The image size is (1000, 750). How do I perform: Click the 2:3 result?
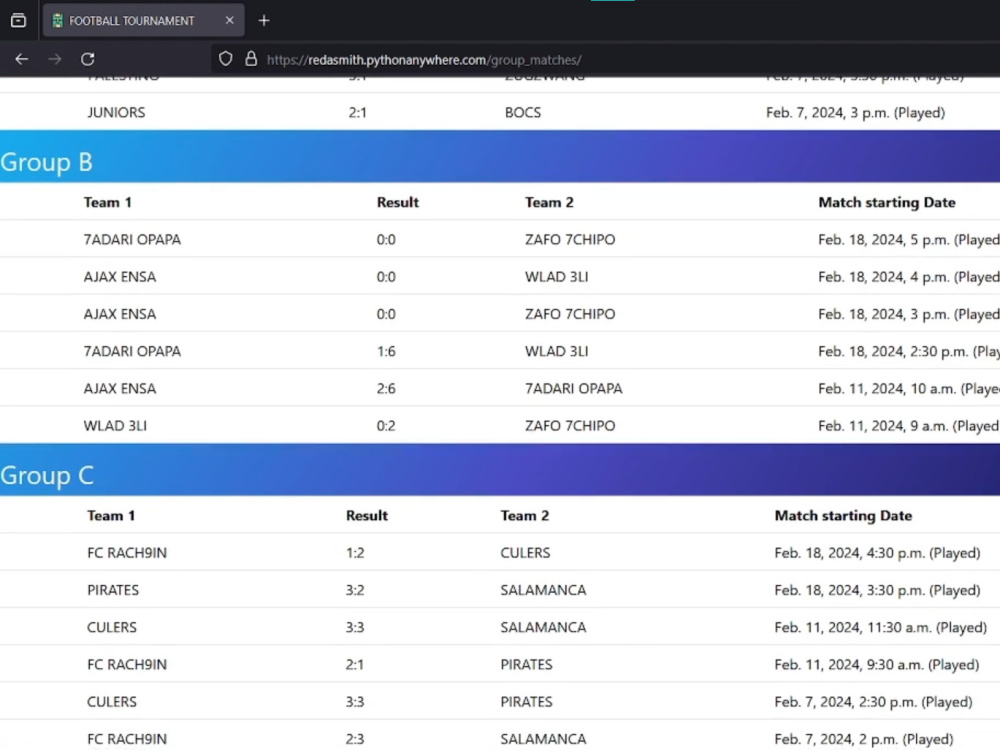[x=355, y=739]
